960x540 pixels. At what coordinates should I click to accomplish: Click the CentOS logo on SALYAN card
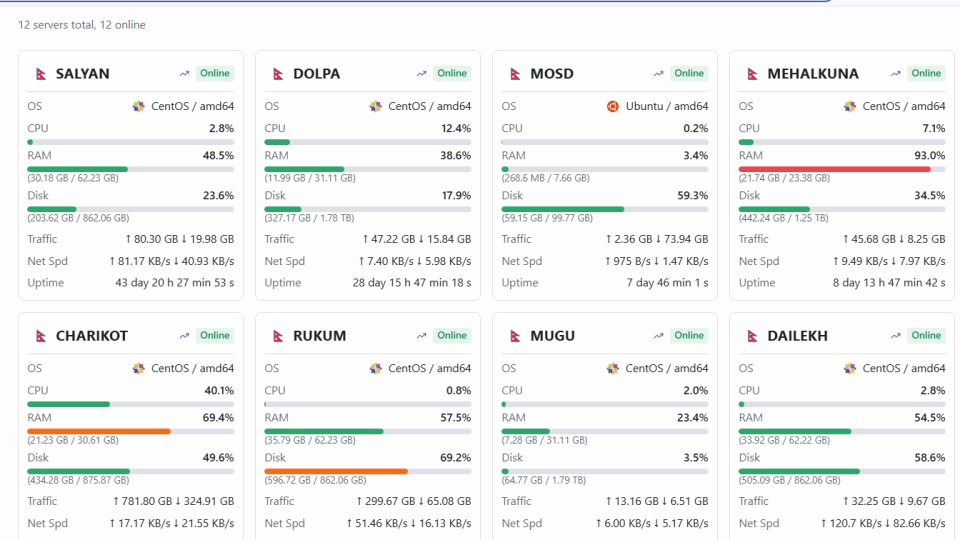(x=138, y=107)
